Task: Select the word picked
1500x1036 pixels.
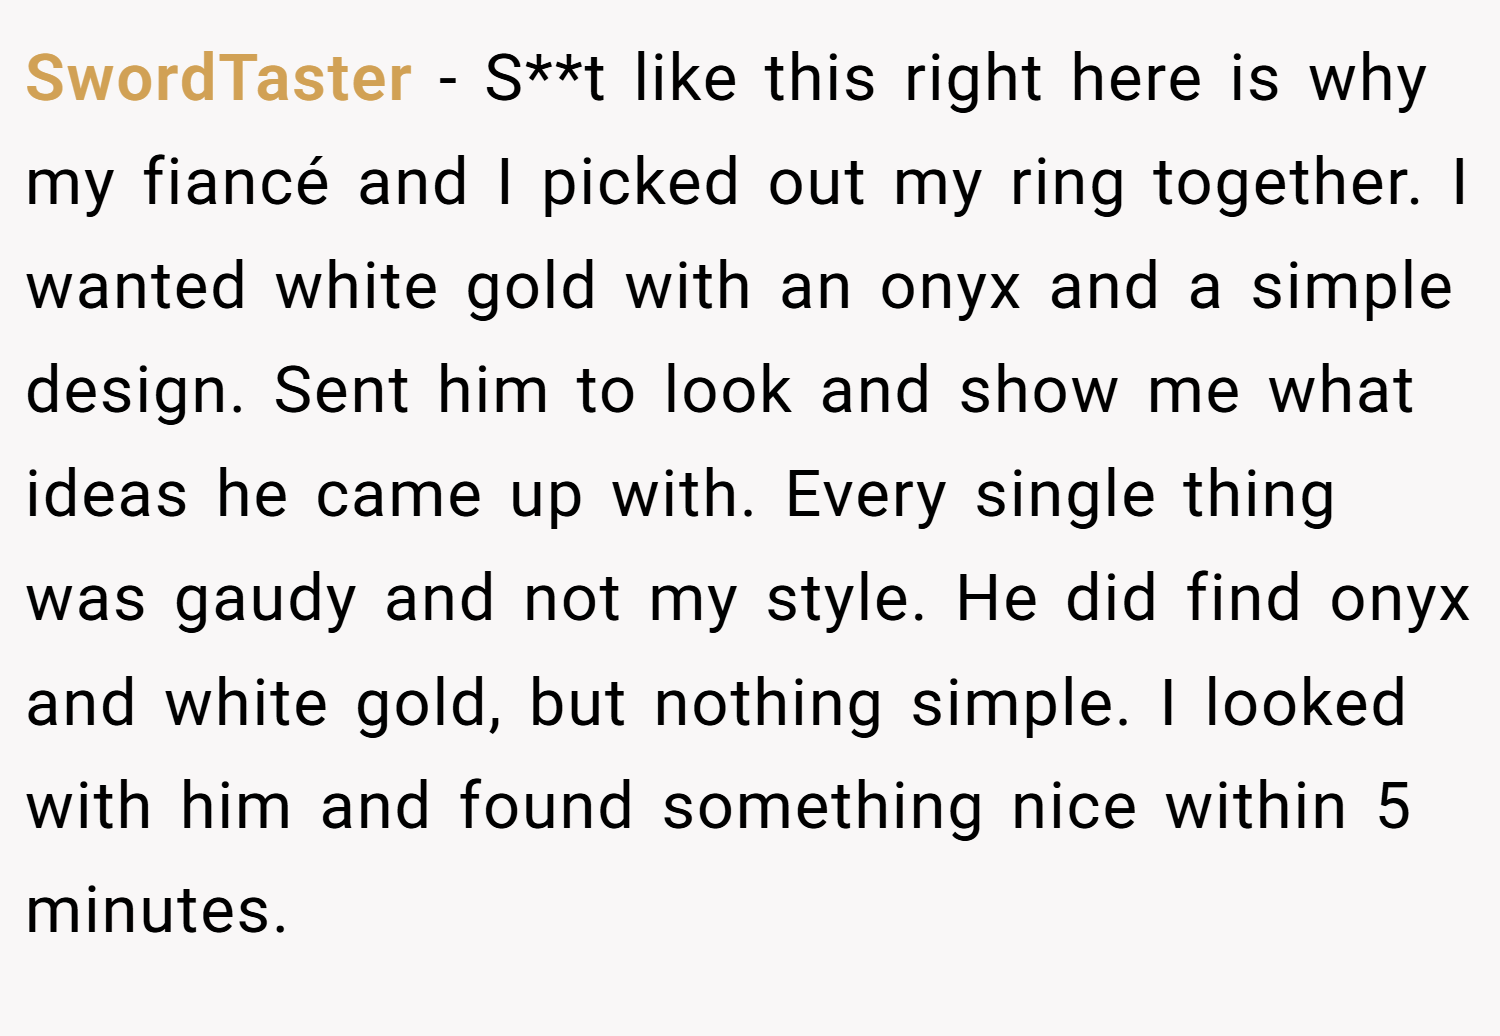Action: point(641,184)
